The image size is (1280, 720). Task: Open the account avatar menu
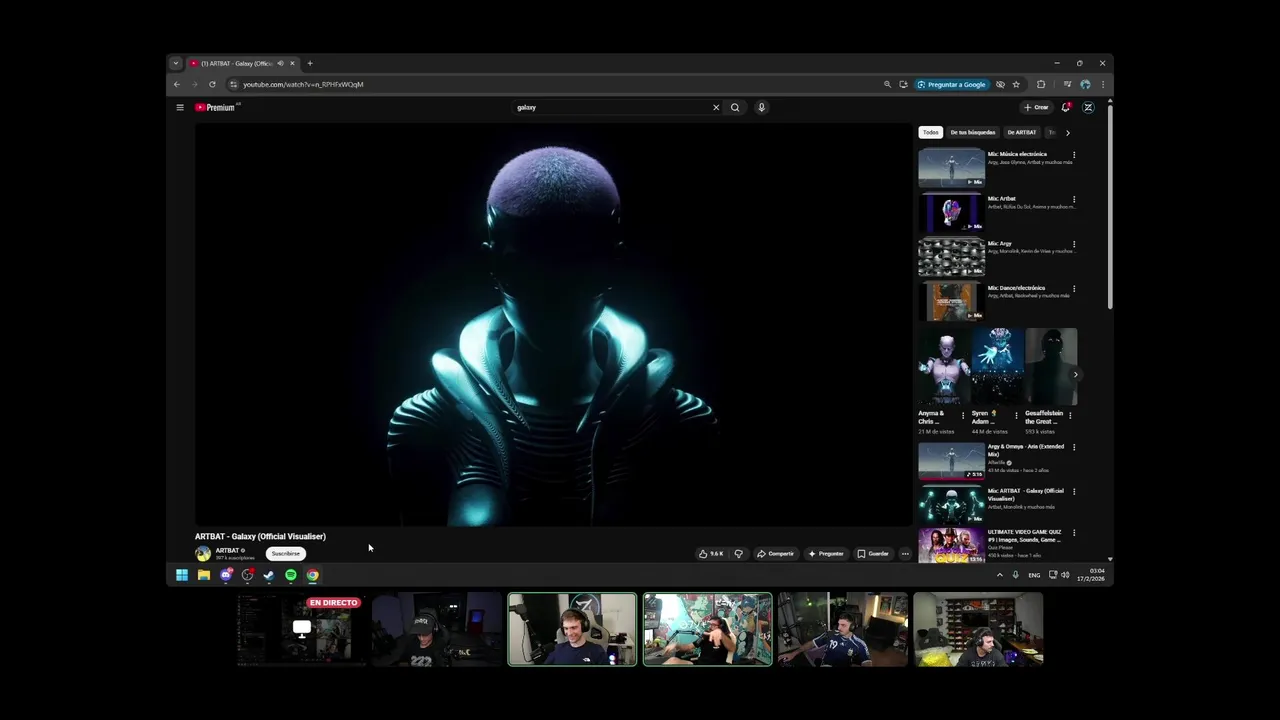pos(1088,107)
